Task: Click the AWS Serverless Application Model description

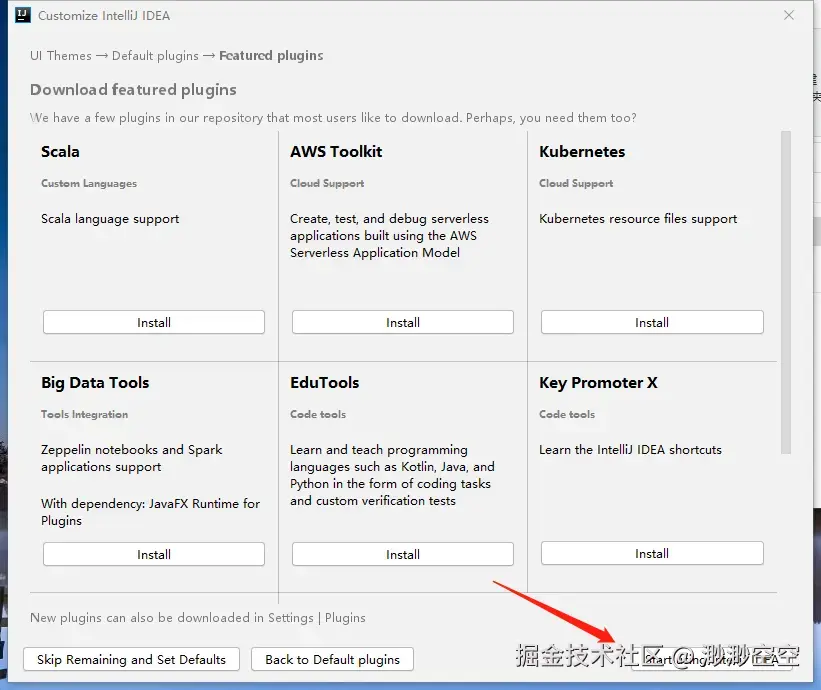Action: point(390,236)
